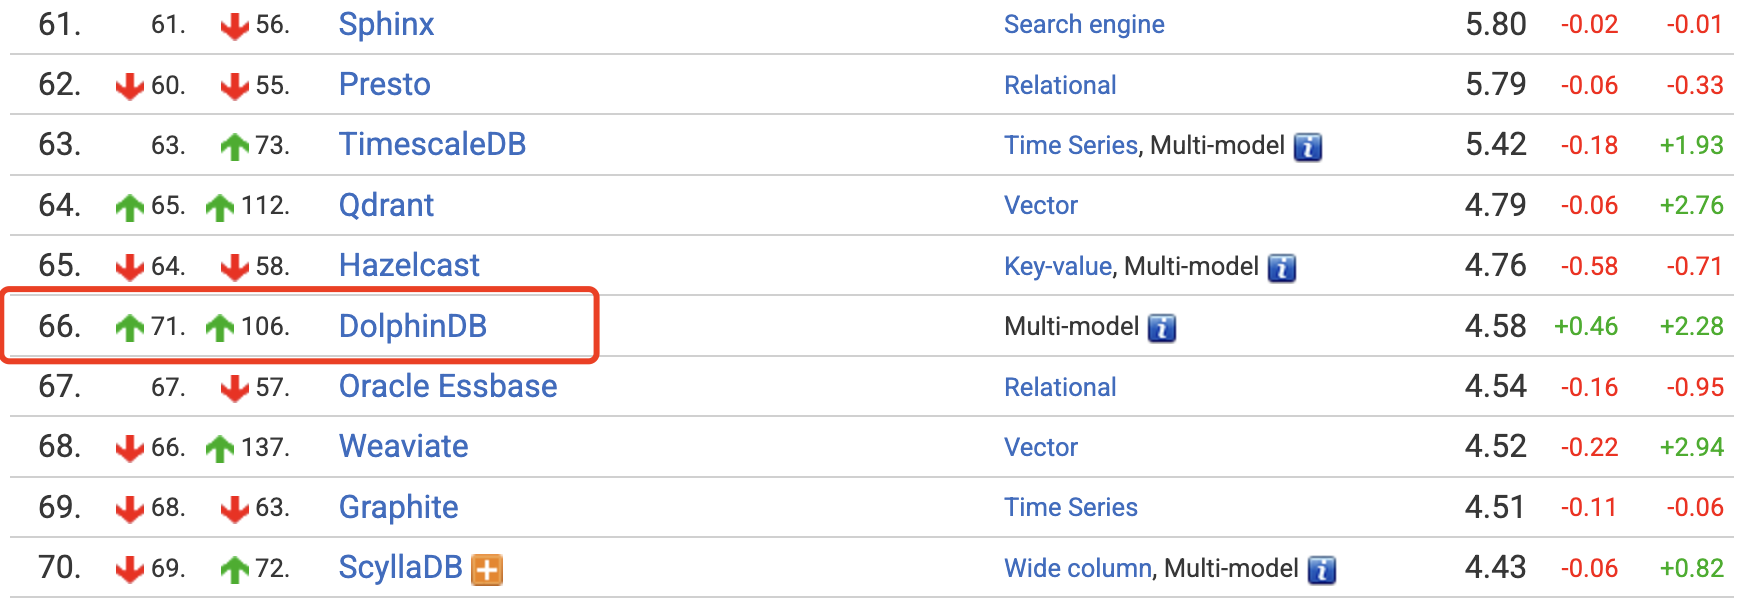Click the Key-value category link for Hazelcast
Screen dimensions: 1760x606
(x=1057, y=266)
